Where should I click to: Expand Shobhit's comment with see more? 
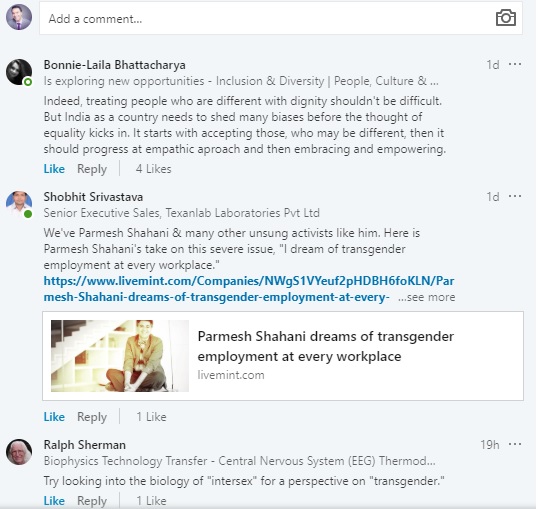(426, 297)
